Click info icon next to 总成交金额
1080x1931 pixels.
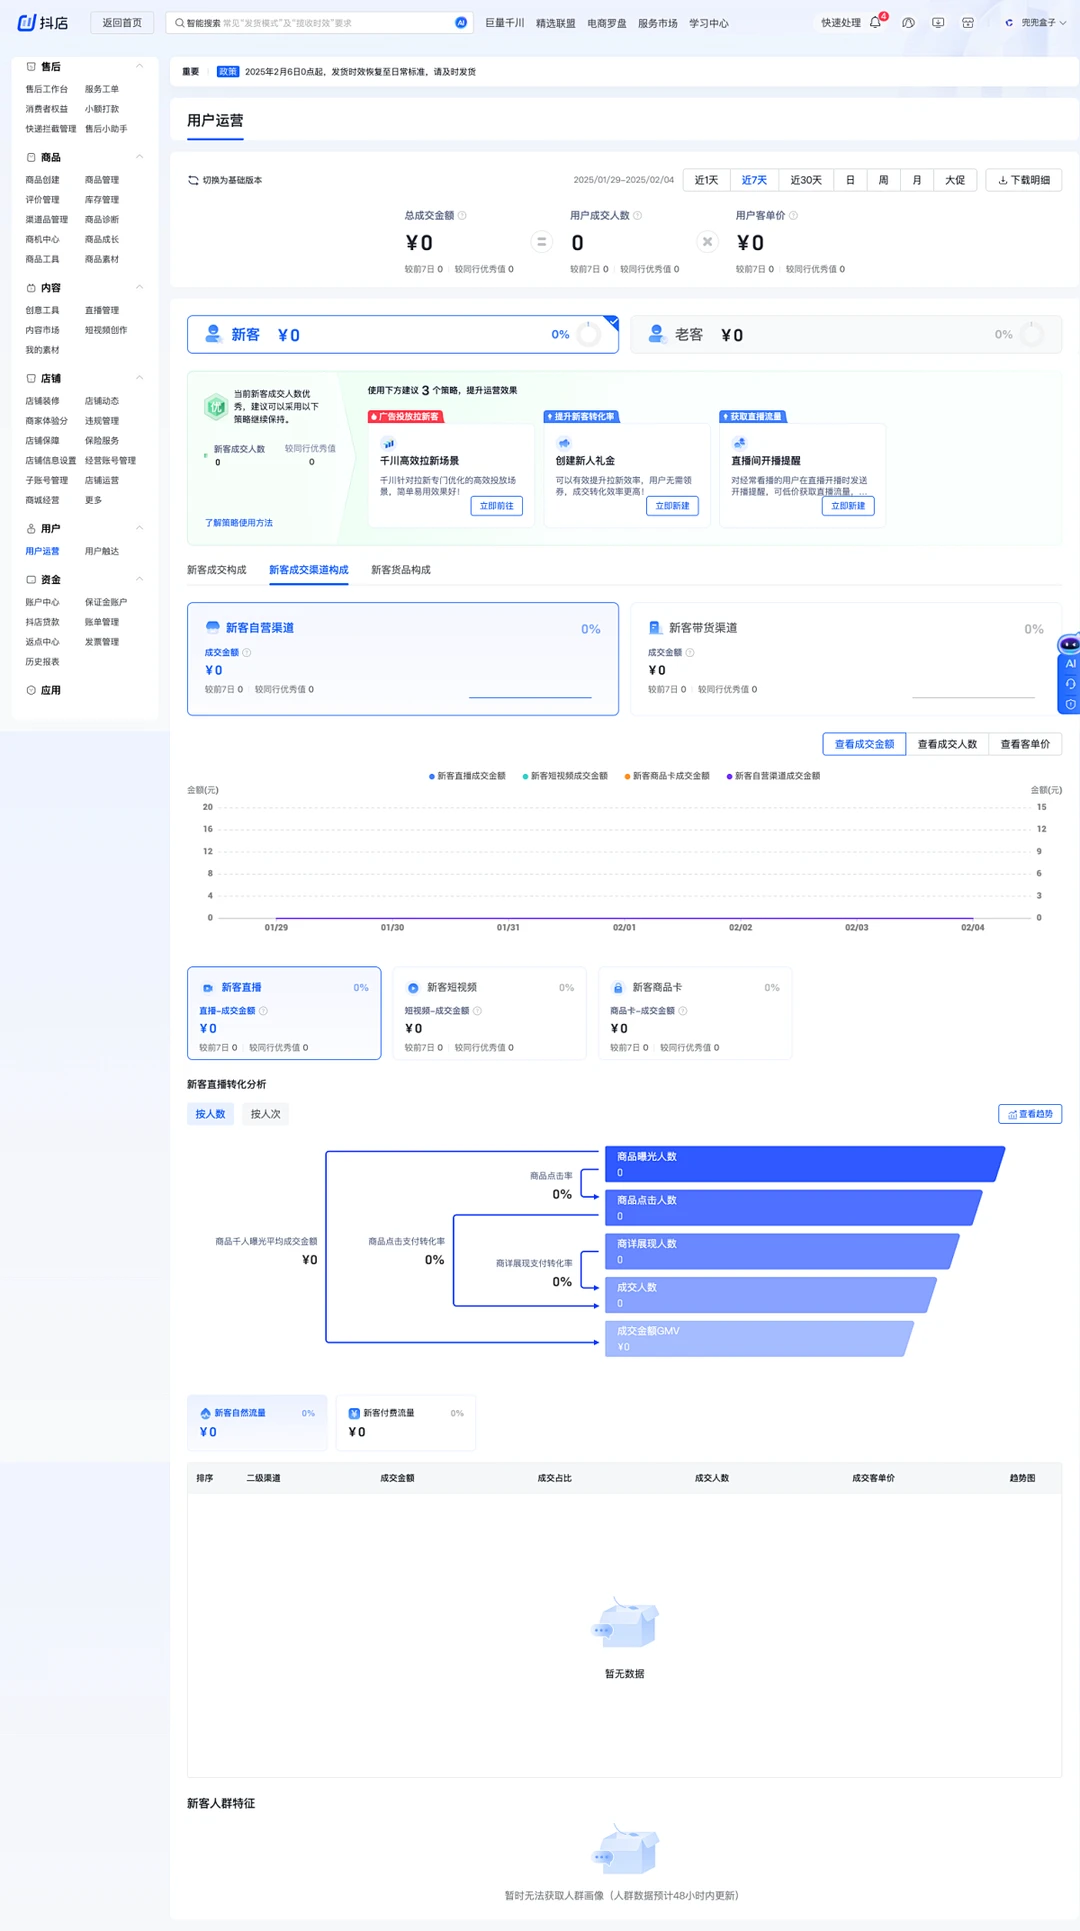462,215
